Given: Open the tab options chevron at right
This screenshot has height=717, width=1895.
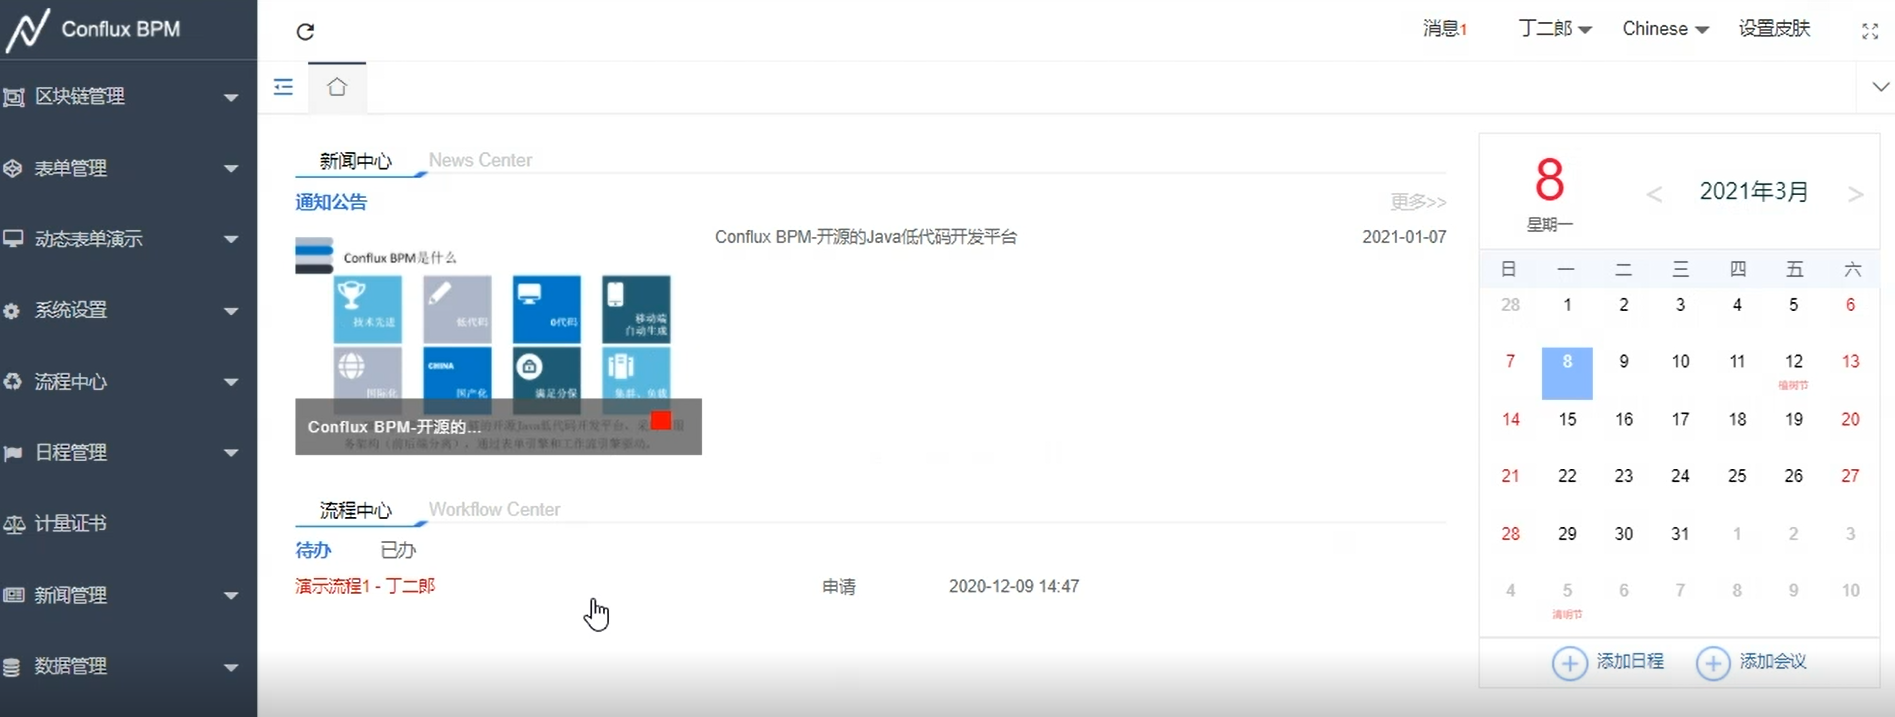Looking at the screenshot, I should 1880,87.
